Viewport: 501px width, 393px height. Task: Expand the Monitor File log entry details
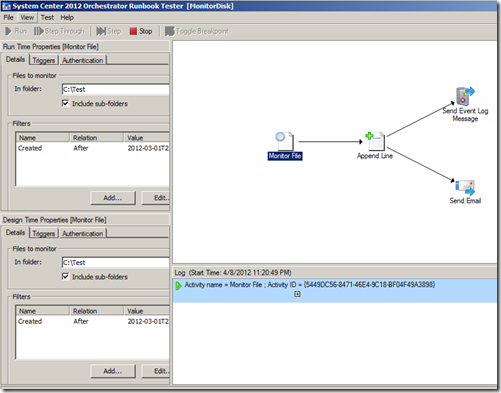[x=297, y=294]
